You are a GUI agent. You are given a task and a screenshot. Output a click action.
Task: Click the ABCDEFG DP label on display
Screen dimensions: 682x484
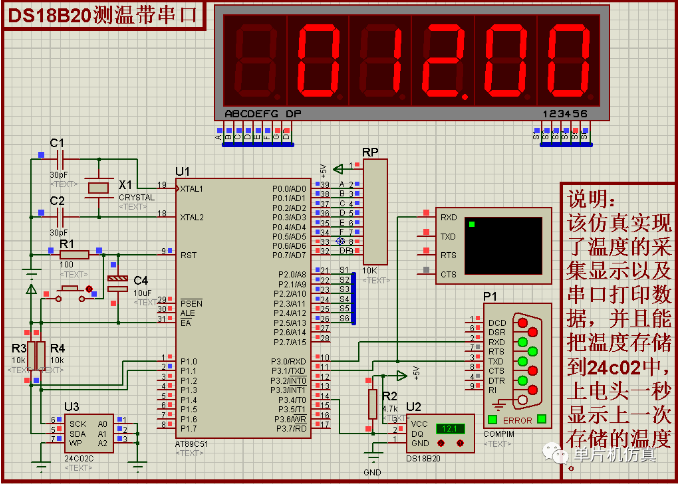click(x=263, y=113)
